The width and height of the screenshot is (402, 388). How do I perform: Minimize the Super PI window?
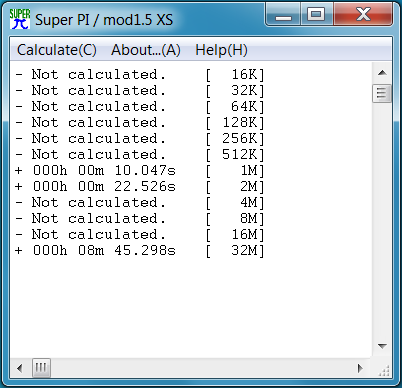point(283,15)
